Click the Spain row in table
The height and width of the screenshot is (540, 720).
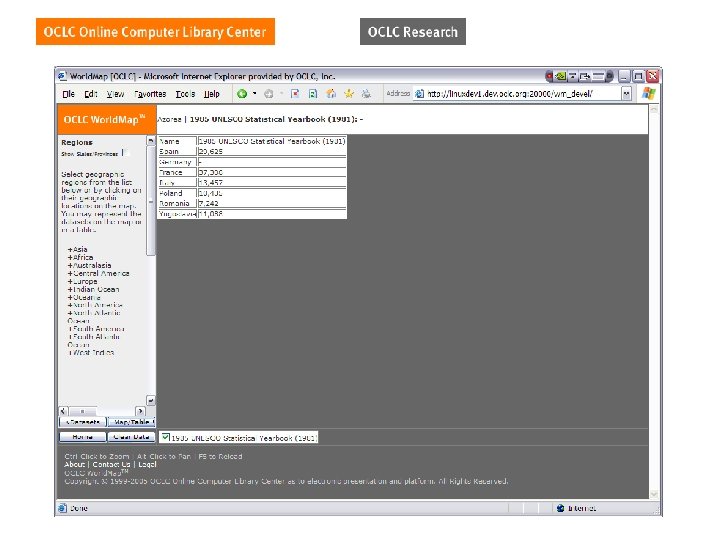pyautogui.click(x=252, y=151)
